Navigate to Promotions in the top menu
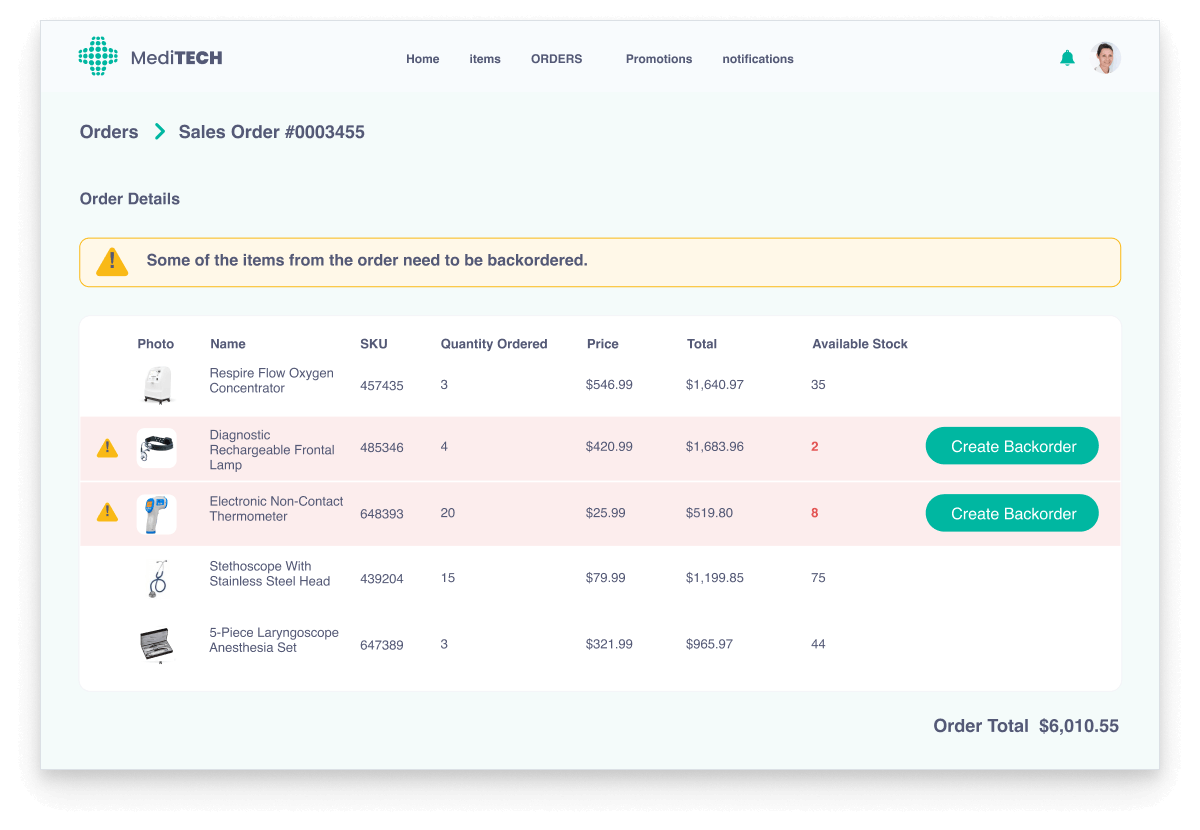The width and height of the screenshot is (1200, 830). point(659,59)
